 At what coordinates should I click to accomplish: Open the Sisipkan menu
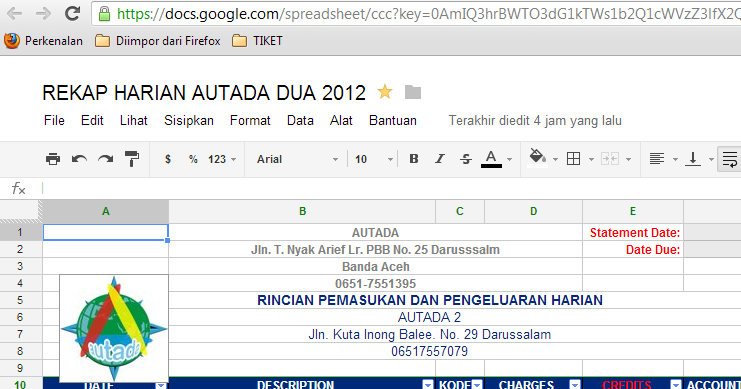pos(189,121)
